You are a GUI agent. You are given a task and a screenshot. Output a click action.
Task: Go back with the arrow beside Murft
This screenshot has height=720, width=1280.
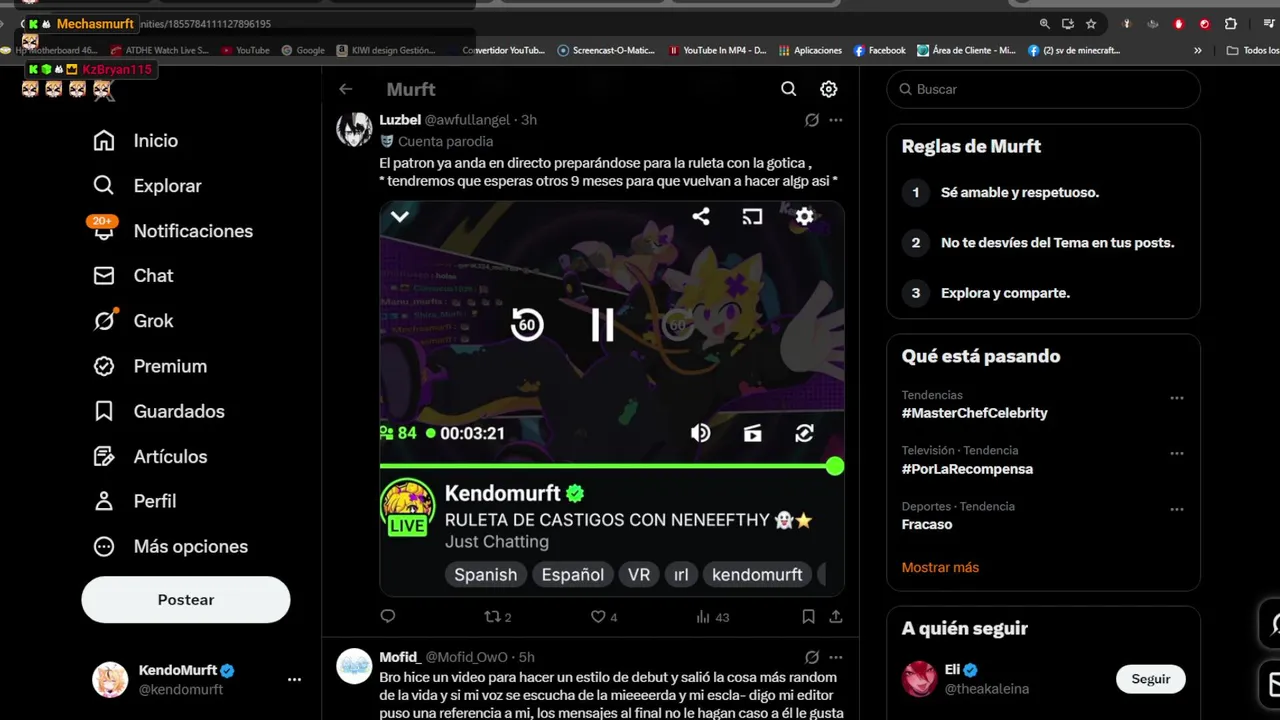(346, 89)
